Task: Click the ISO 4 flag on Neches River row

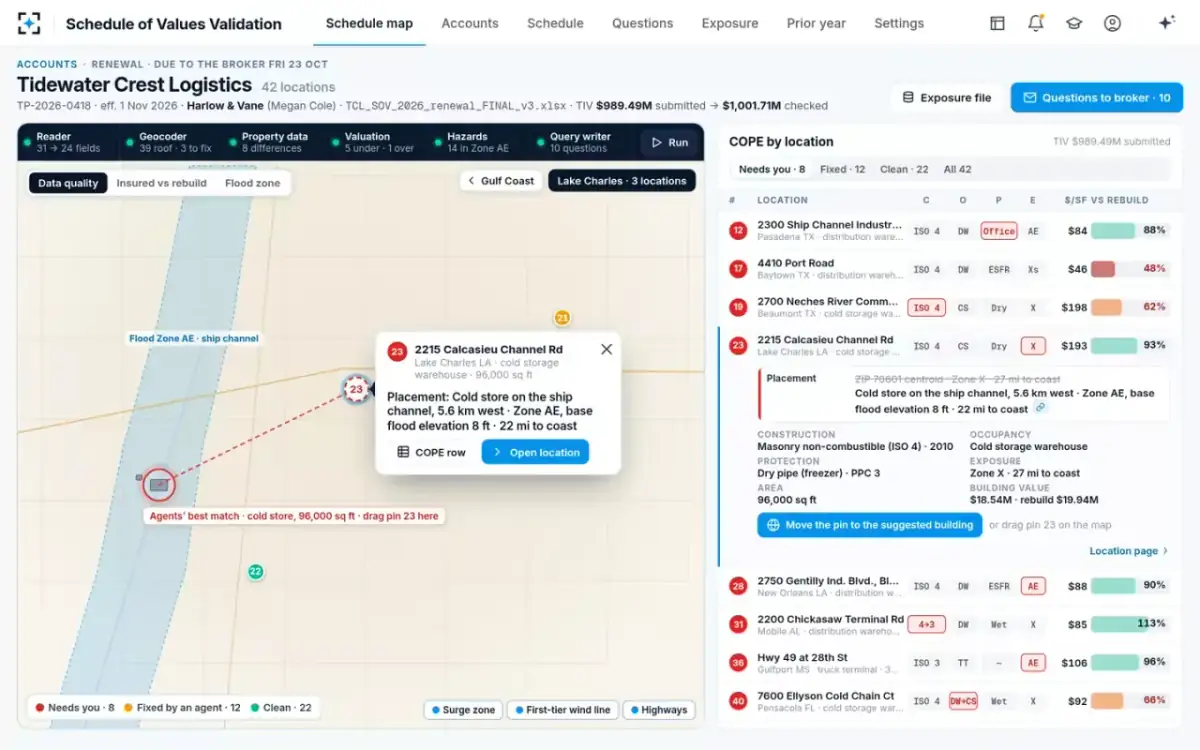Action: tap(926, 307)
